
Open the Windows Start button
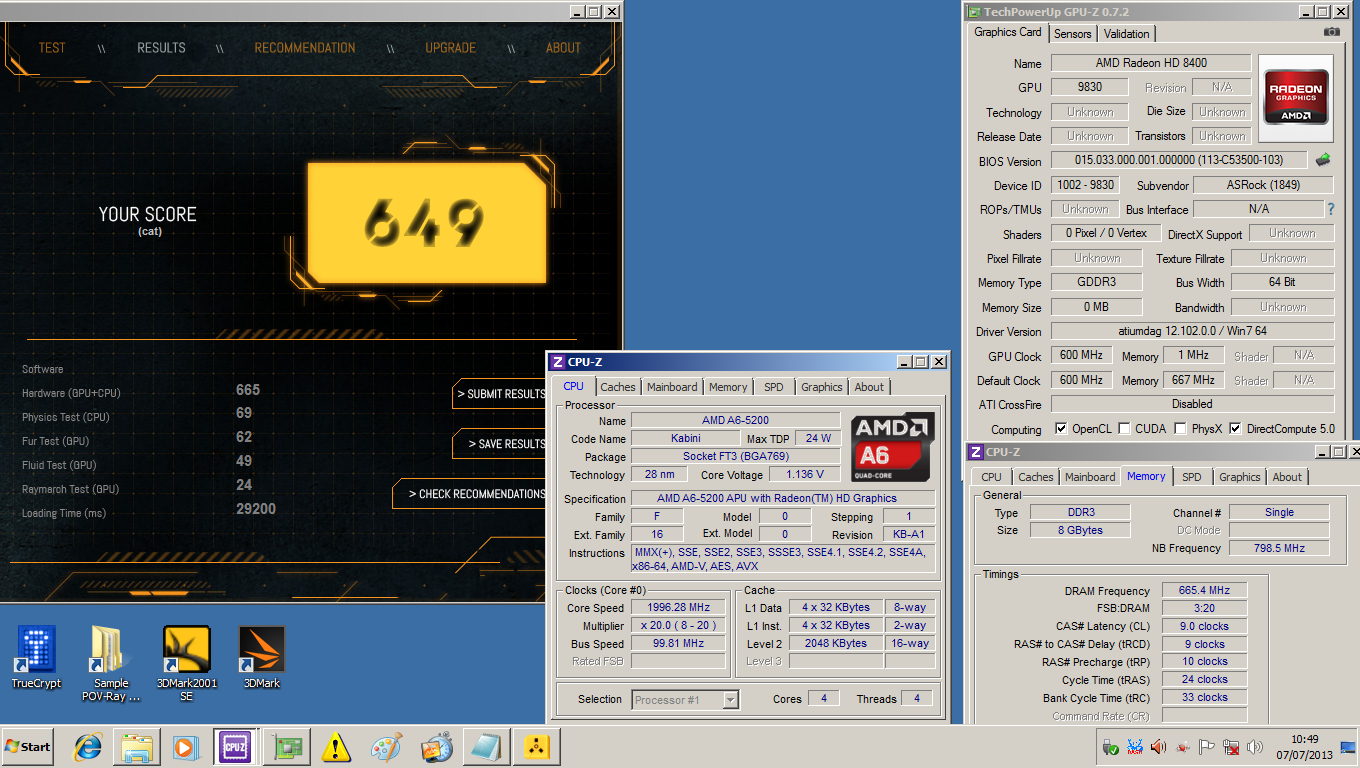click(28, 747)
